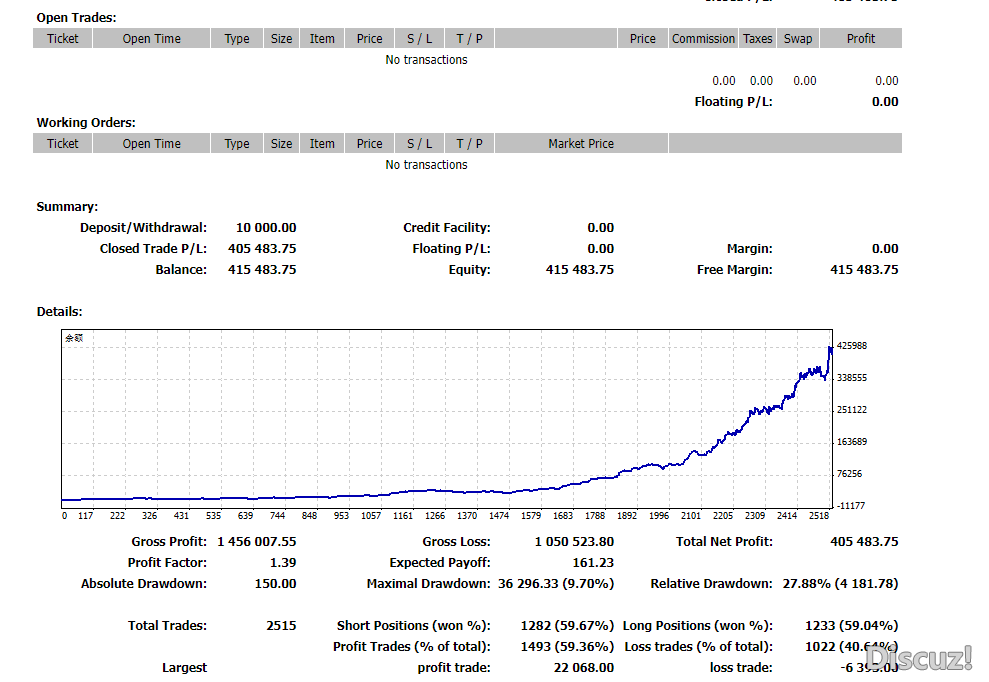Select the Long Positions value 1233 (59.04%)
This screenshot has width=989, height=682.
(x=851, y=625)
